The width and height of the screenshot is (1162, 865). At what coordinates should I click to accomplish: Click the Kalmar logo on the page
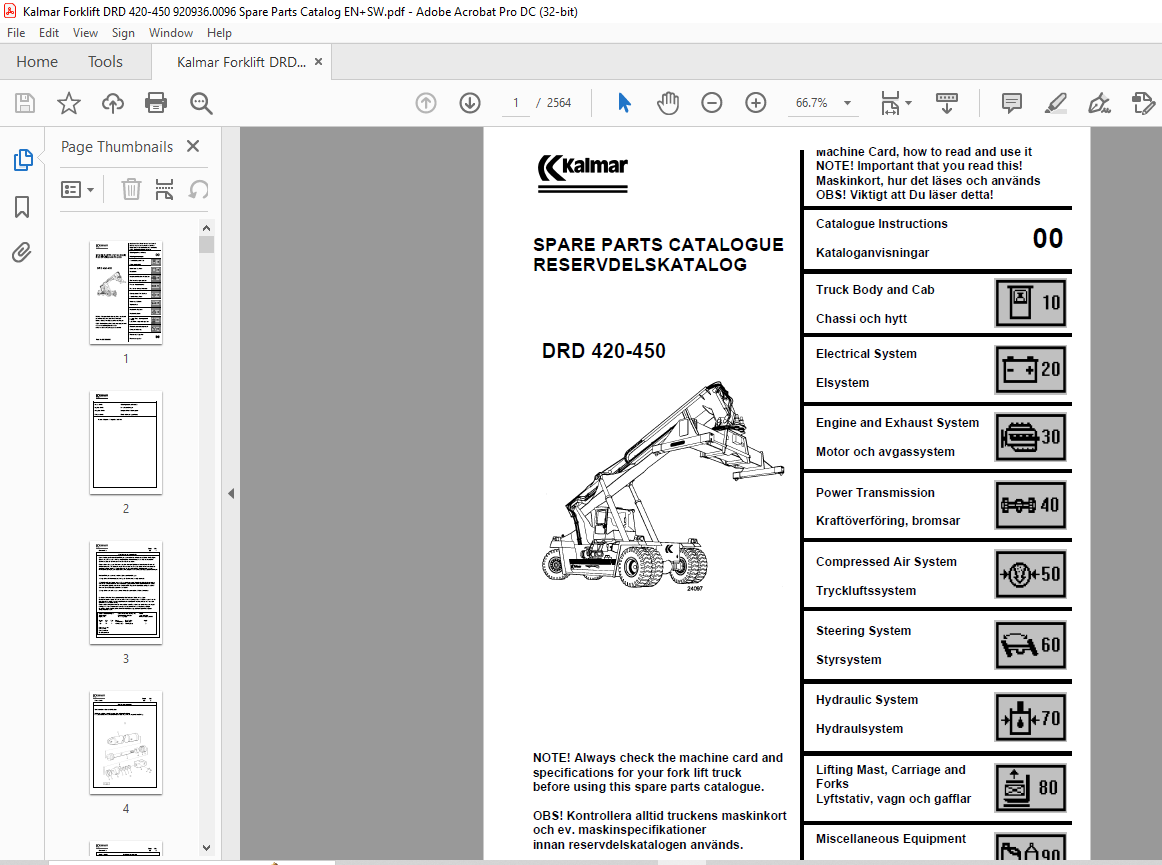tap(582, 173)
